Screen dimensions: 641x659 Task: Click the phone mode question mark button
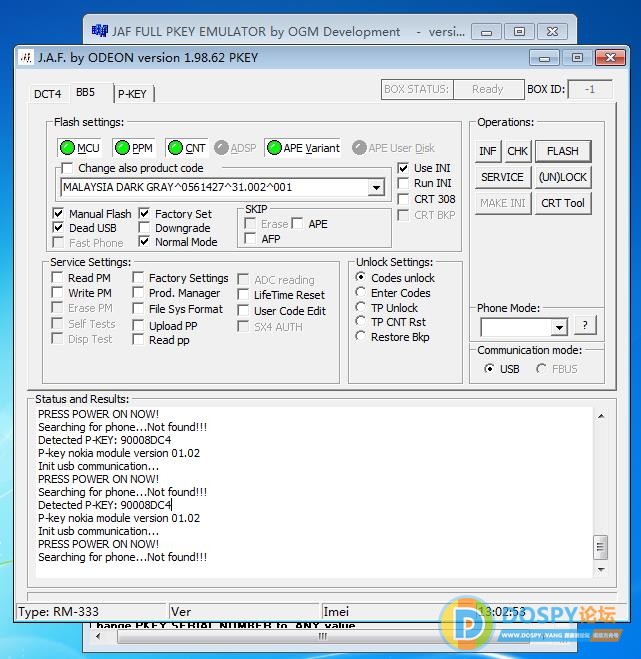585,325
